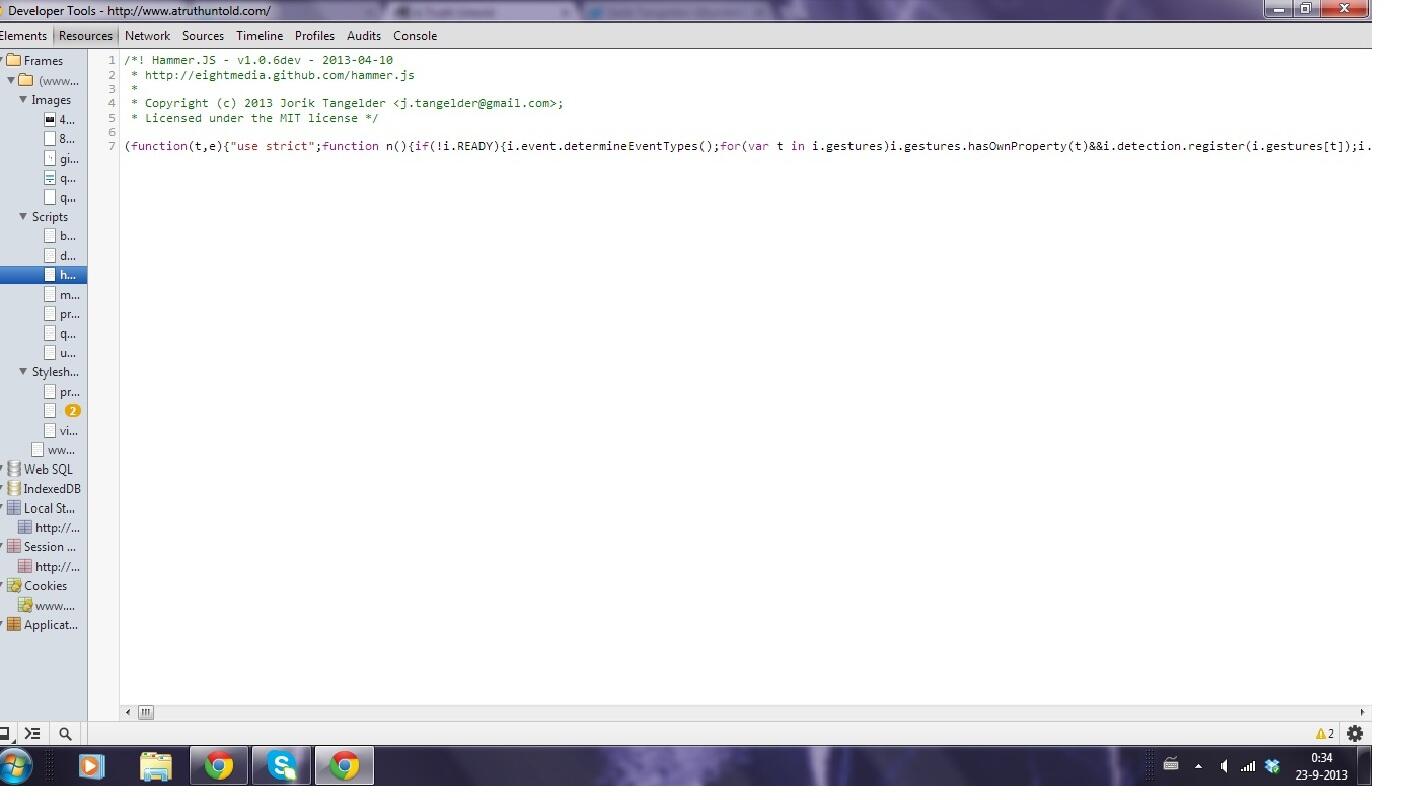Click the first Chrome taskbar icon beside Explorer
The height and width of the screenshot is (800, 1404).
pyautogui.click(x=219, y=767)
